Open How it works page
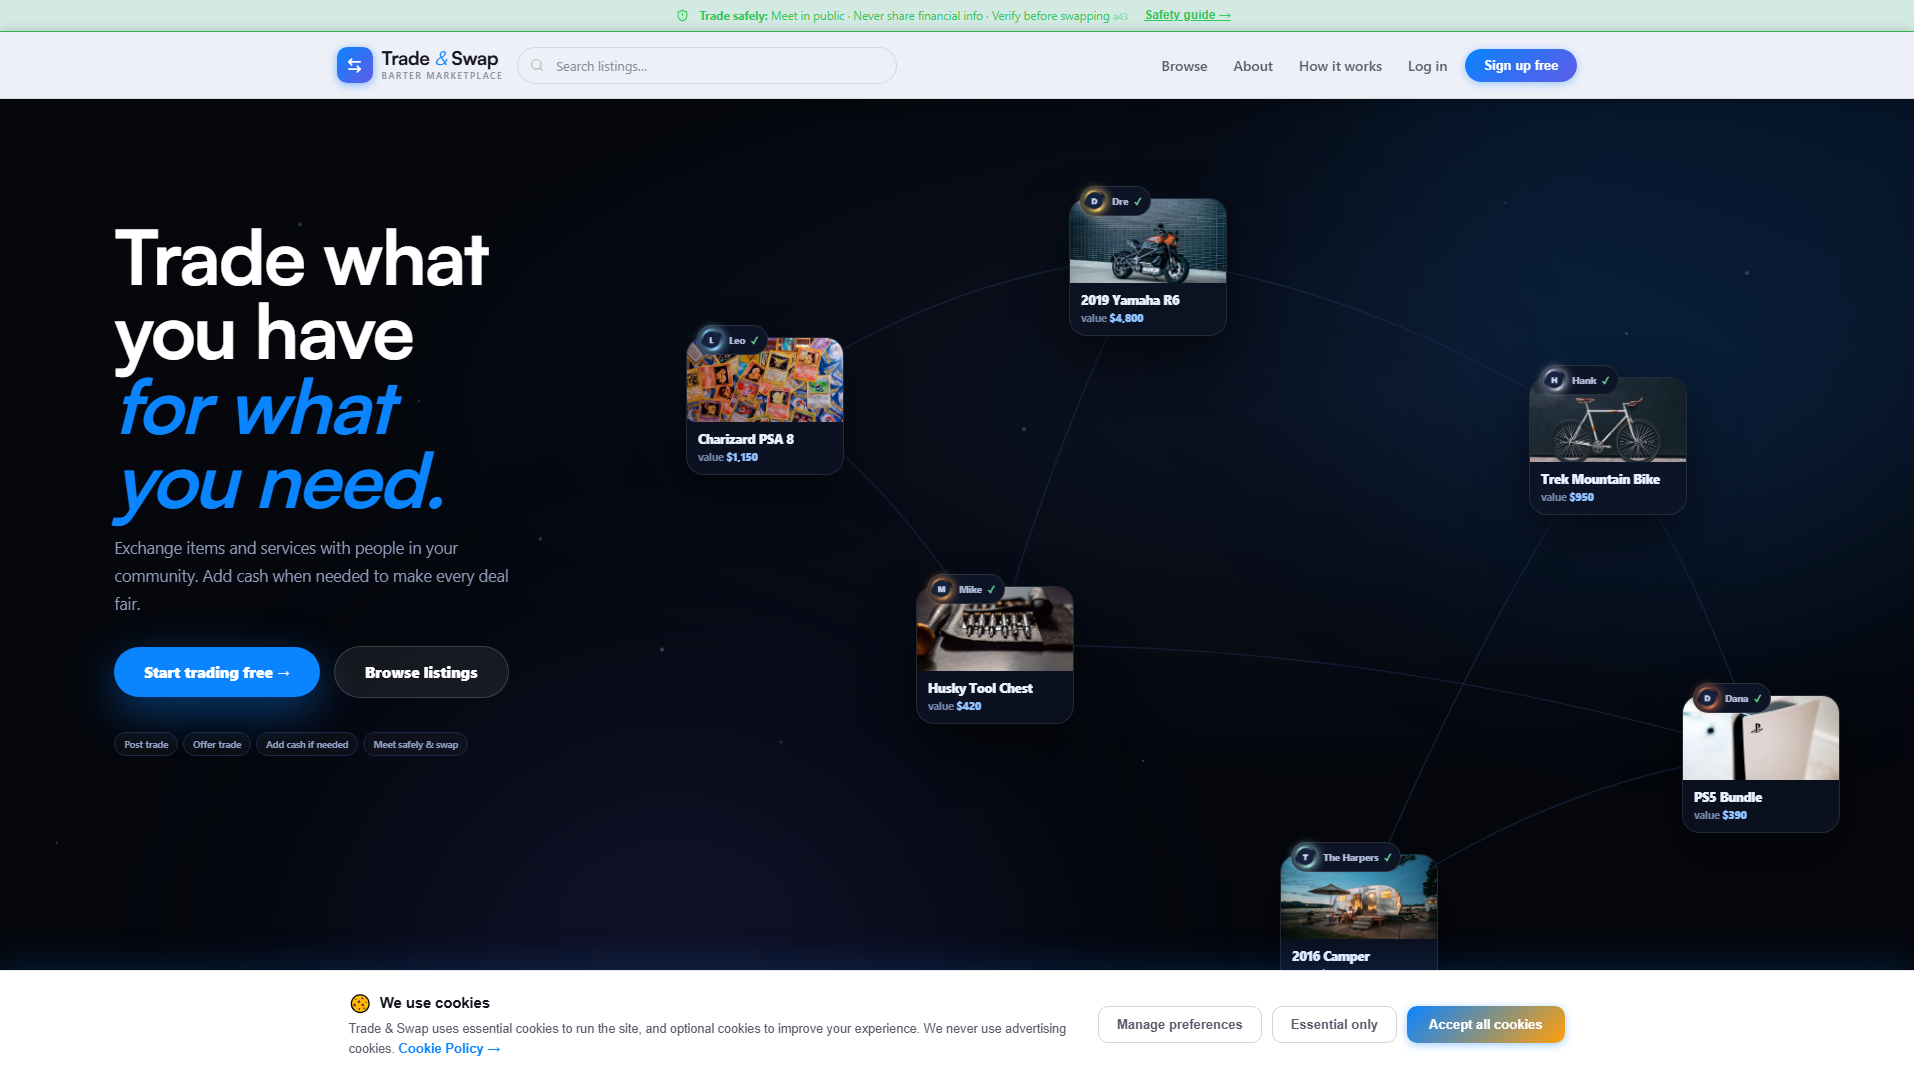This screenshot has height=1078, width=1914. 1340,66
